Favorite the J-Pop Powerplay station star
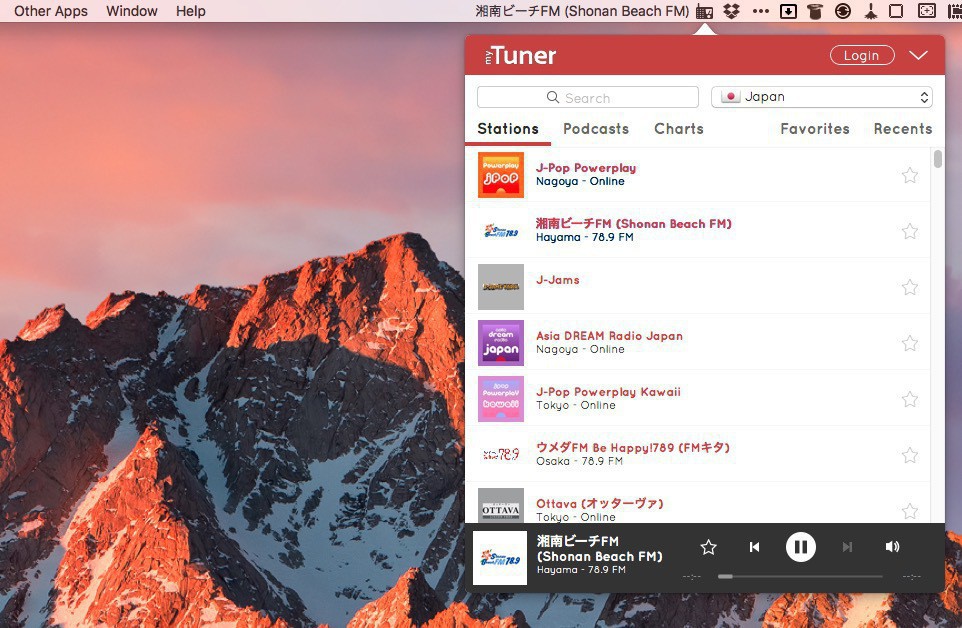Image resolution: width=962 pixels, height=628 pixels. 910,175
